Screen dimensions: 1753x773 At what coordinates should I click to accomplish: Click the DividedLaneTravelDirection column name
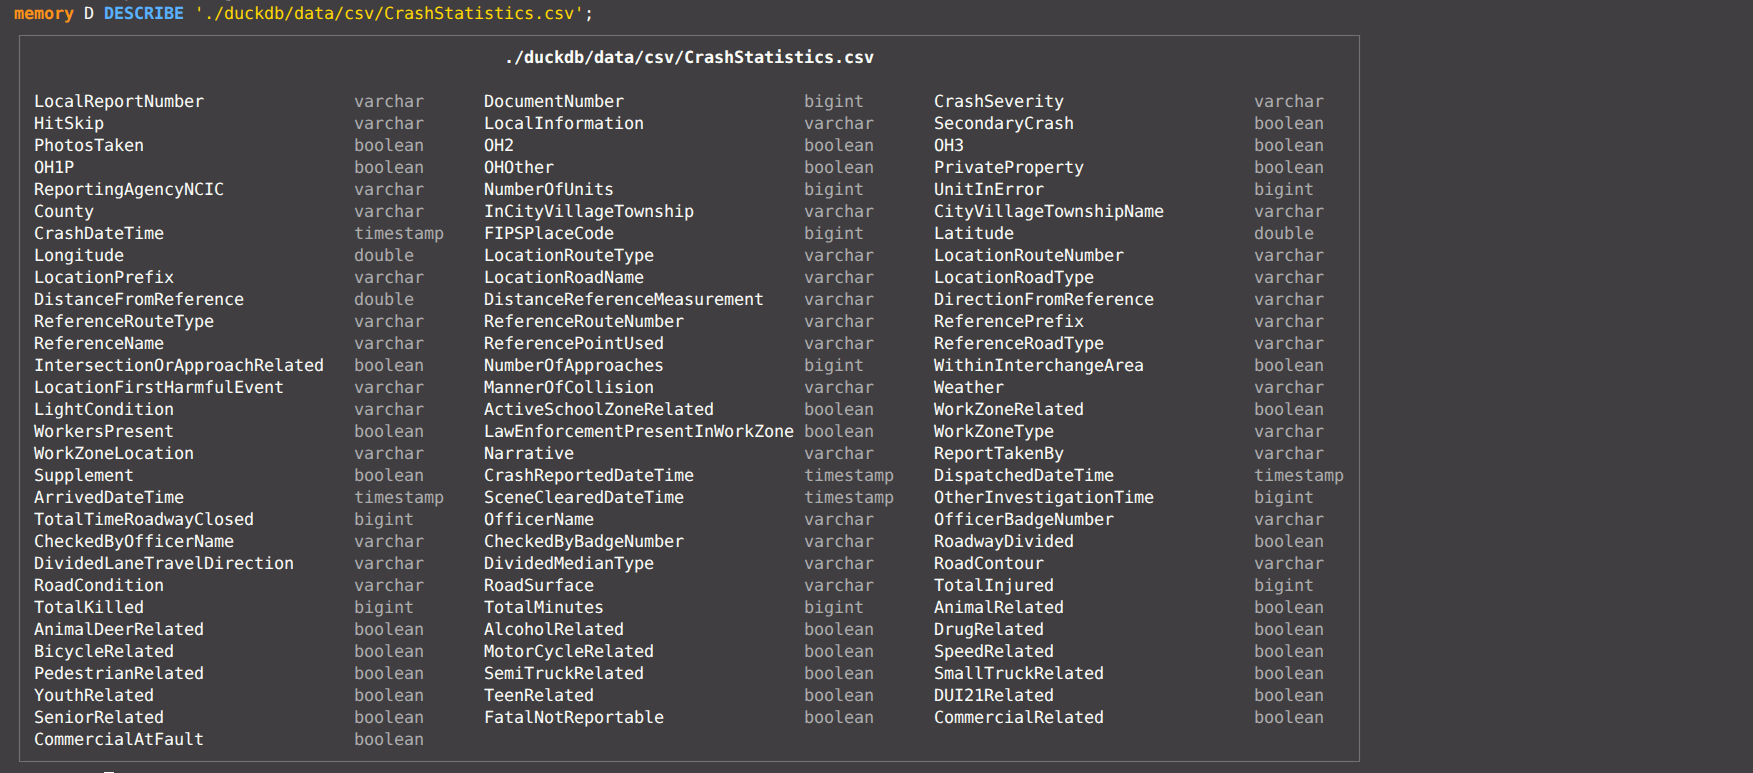click(164, 564)
